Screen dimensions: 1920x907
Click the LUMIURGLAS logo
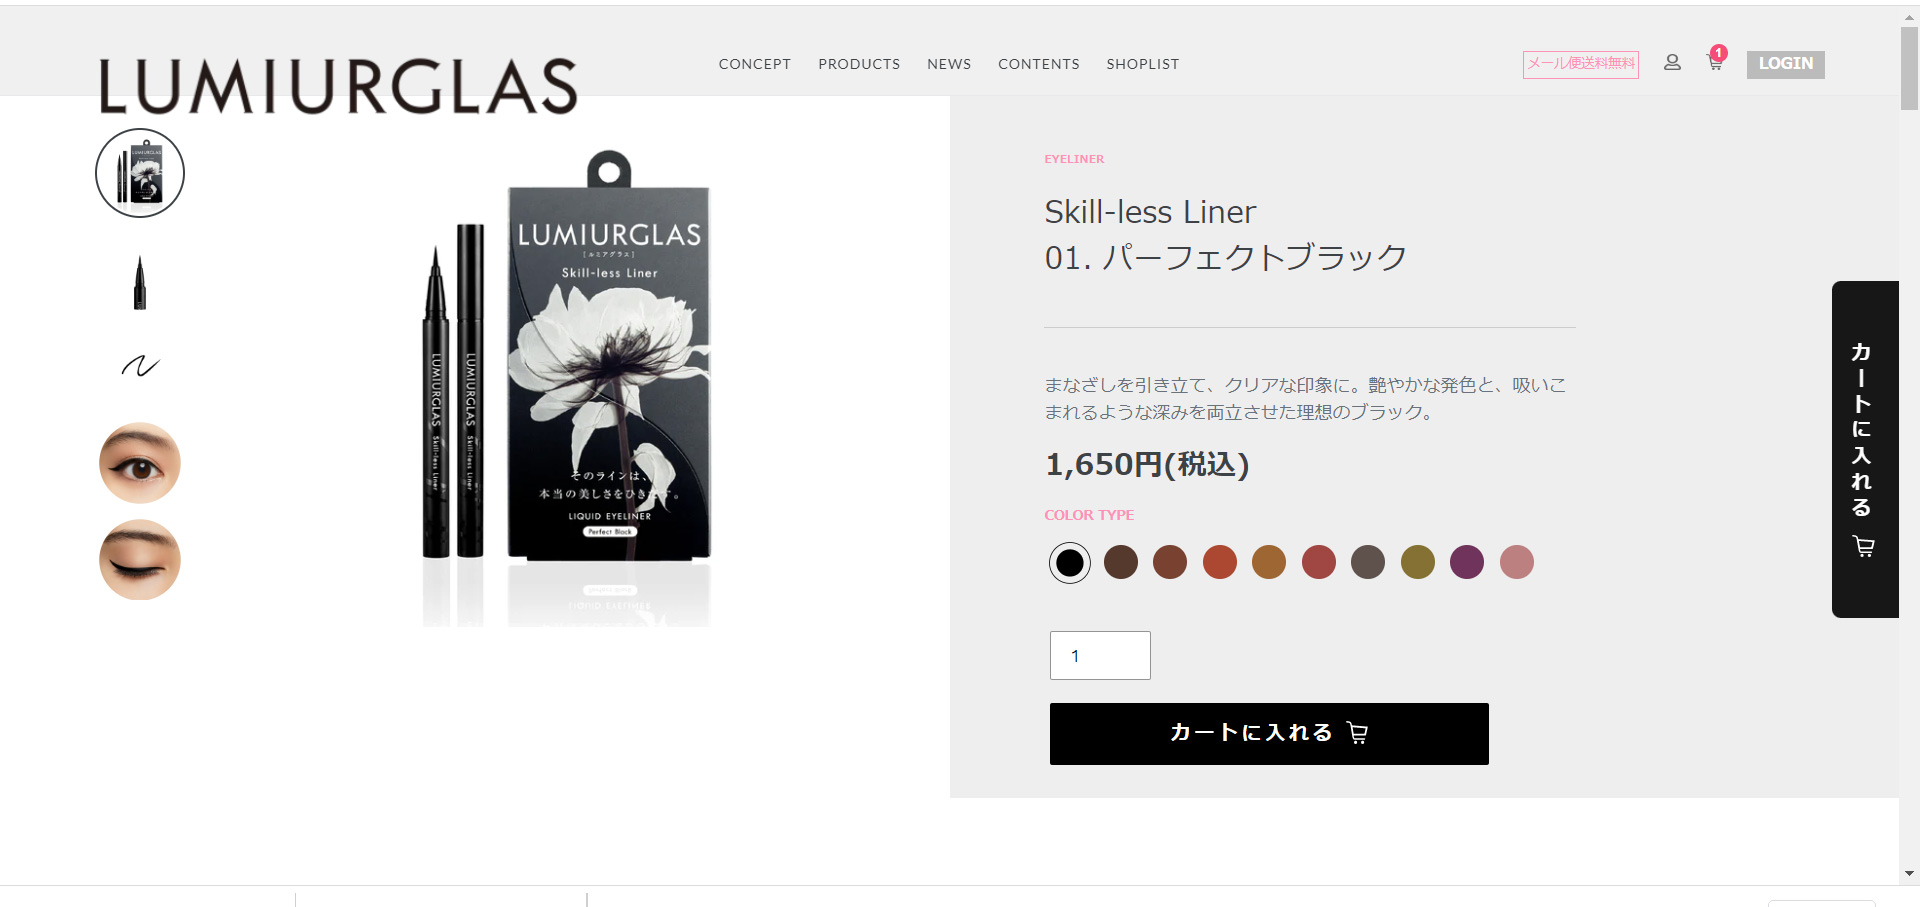click(x=339, y=86)
